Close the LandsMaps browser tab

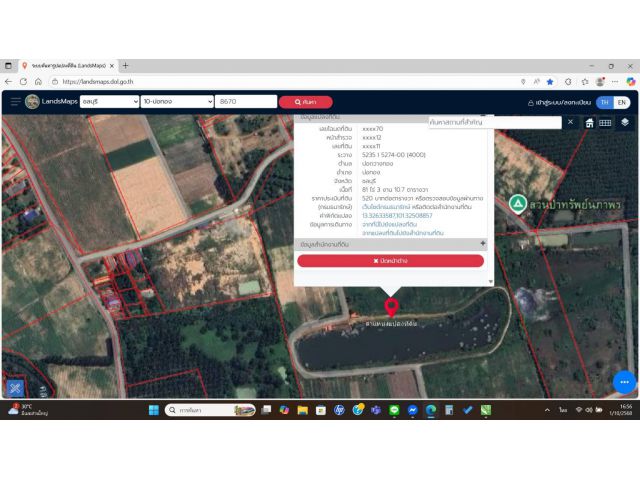click(x=112, y=66)
